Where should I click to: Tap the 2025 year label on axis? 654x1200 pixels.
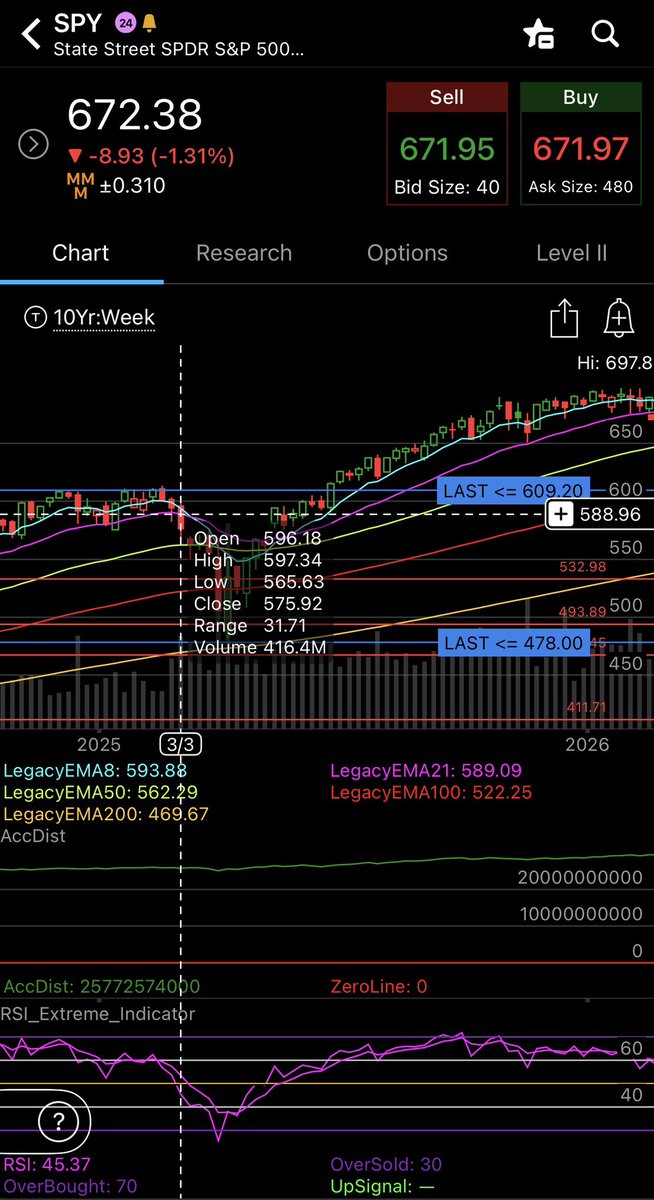[98, 744]
